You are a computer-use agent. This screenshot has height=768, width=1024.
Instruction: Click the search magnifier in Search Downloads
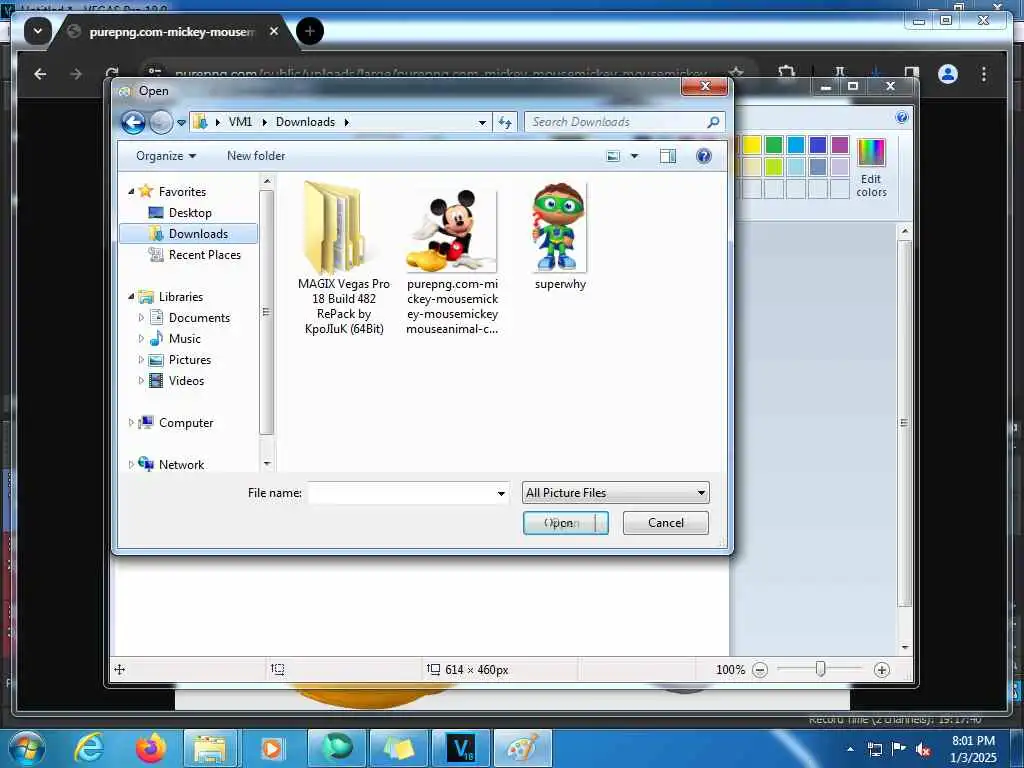point(713,122)
